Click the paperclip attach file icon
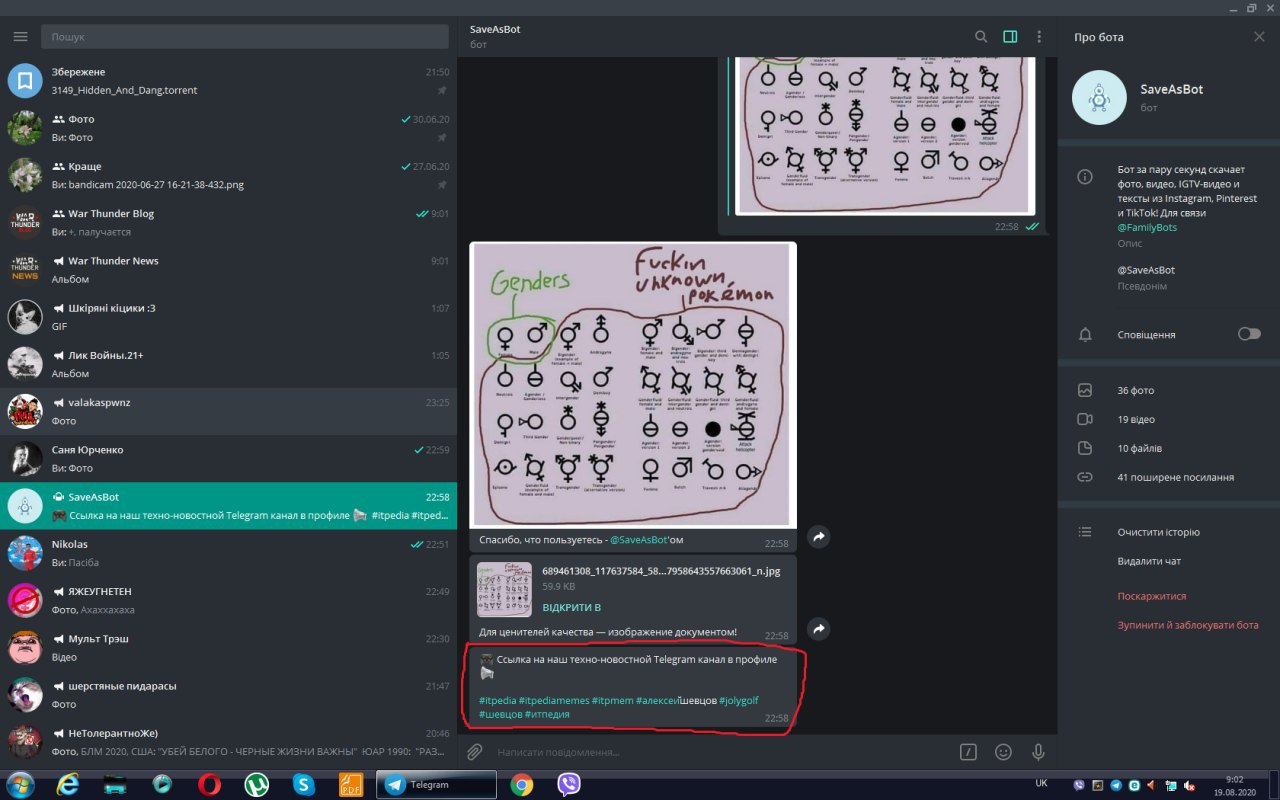This screenshot has width=1280, height=800. [475, 752]
